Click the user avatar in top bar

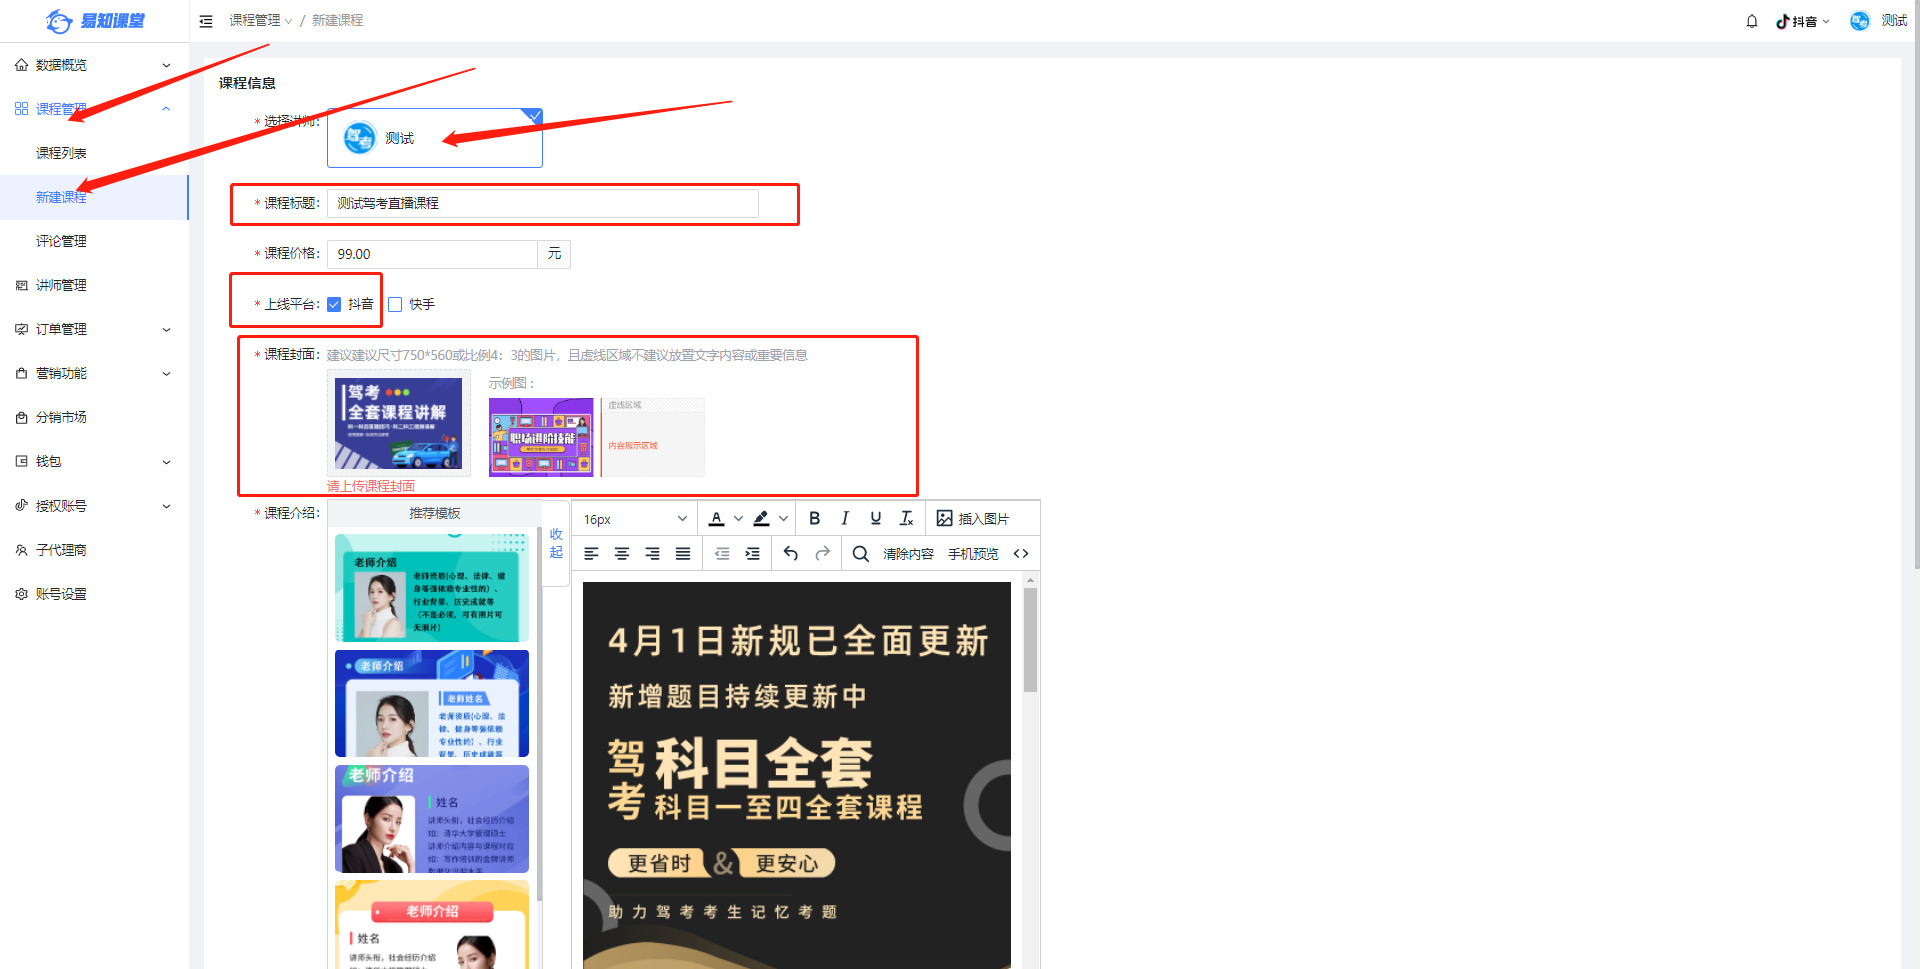(1860, 21)
